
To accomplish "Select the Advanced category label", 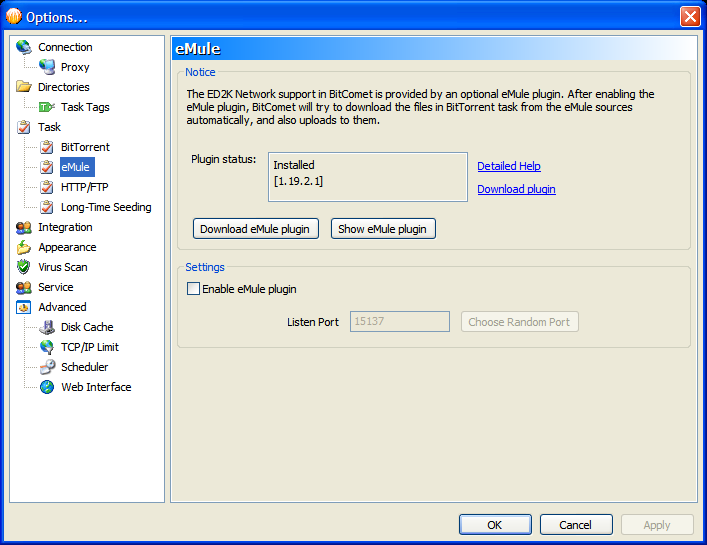I will point(62,307).
